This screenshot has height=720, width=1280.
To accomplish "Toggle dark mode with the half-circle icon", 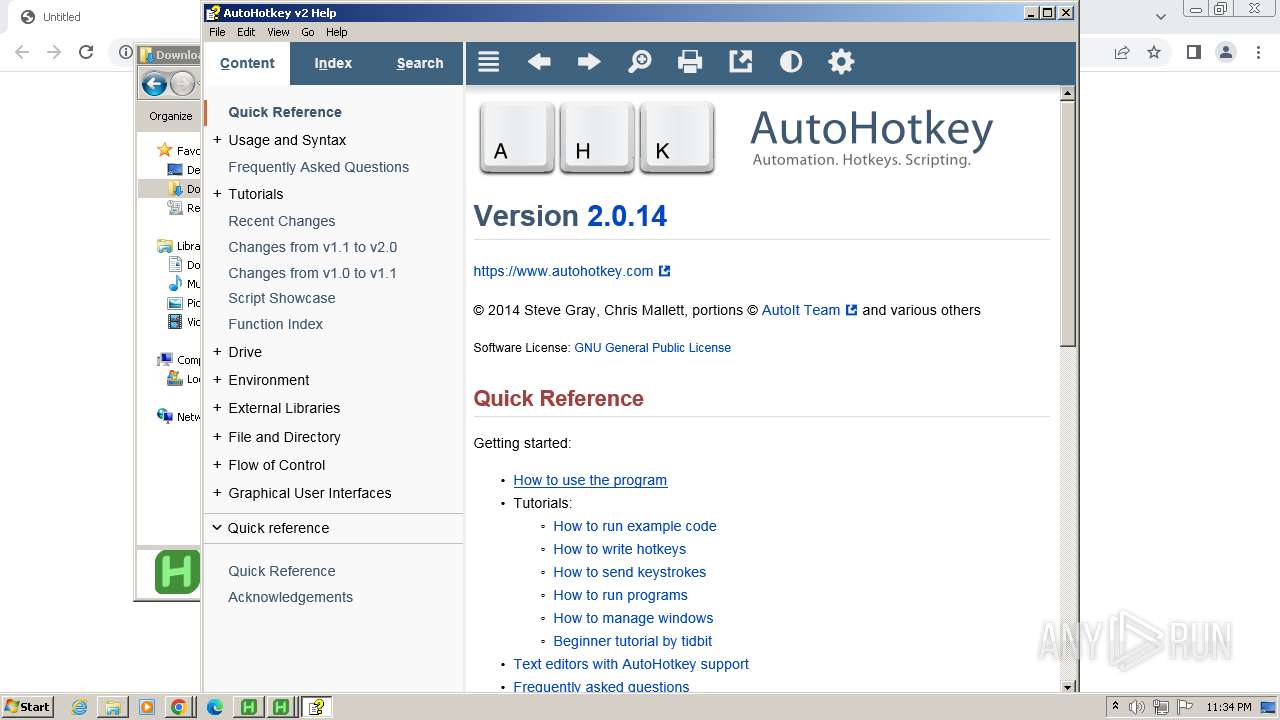I will pyautogui.click(x=791, y=62).
